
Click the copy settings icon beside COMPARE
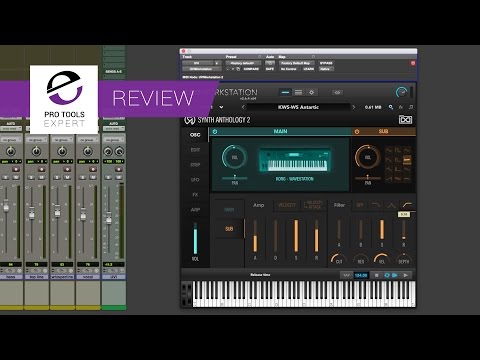[x=238, y=69]
